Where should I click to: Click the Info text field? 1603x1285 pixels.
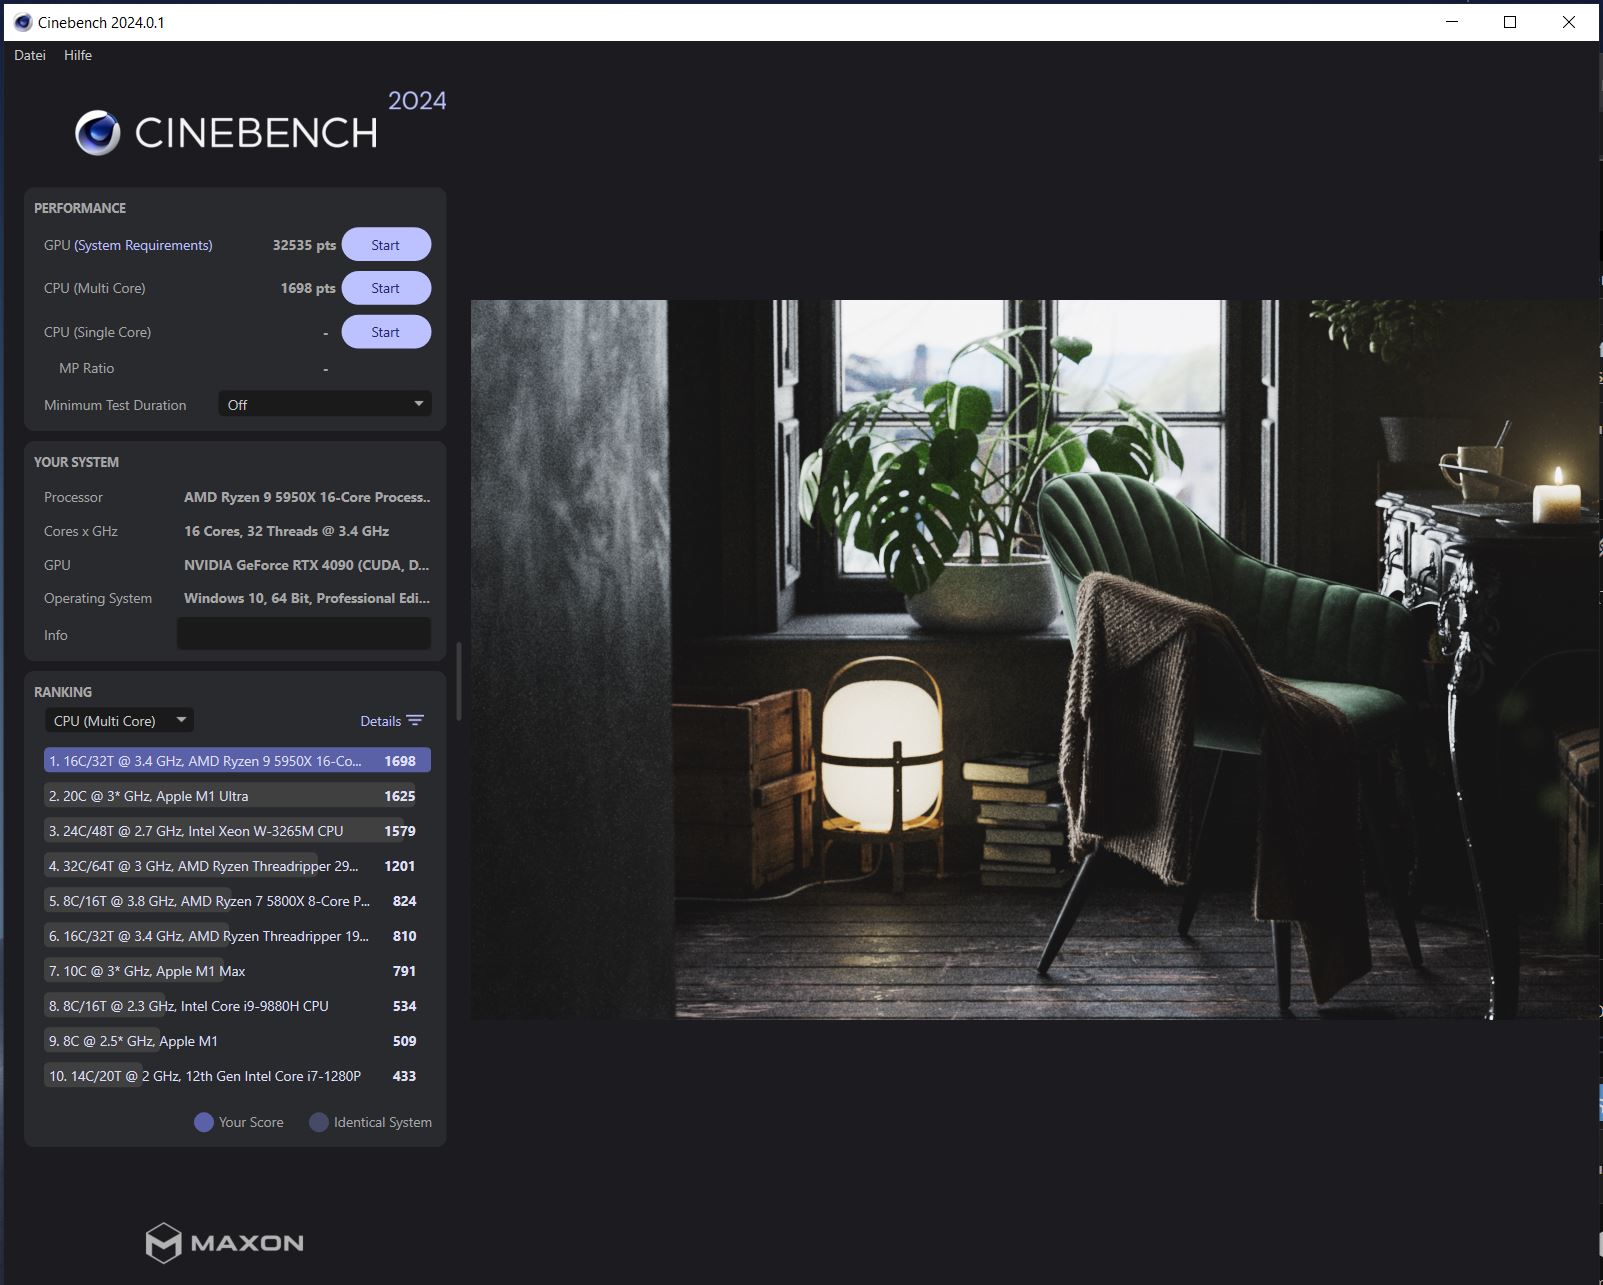tap(304, 634)
